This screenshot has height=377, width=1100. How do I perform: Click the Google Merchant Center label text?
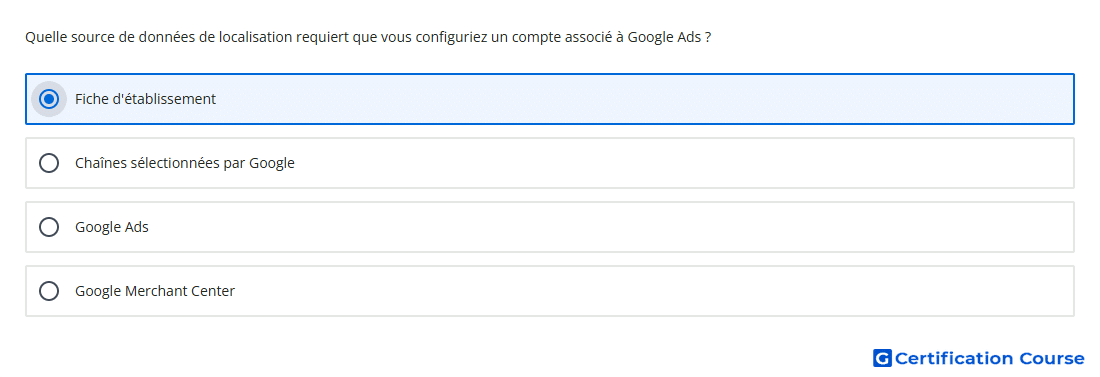point(154,291)
